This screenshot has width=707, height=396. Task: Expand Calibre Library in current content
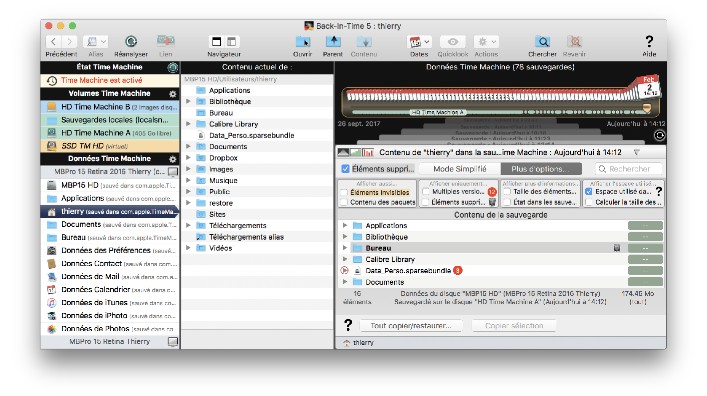tap(188, 124)
